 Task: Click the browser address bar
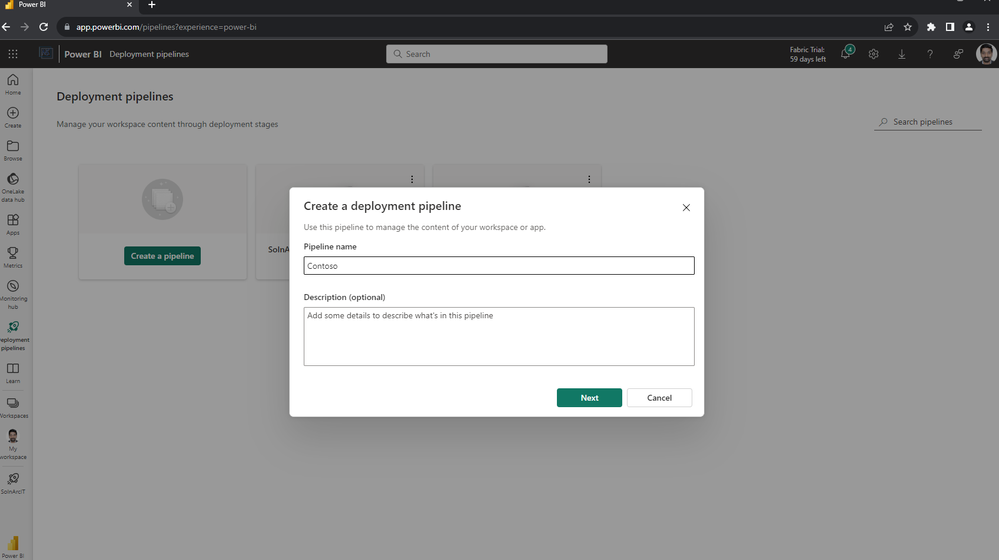[x=471, y=27]
